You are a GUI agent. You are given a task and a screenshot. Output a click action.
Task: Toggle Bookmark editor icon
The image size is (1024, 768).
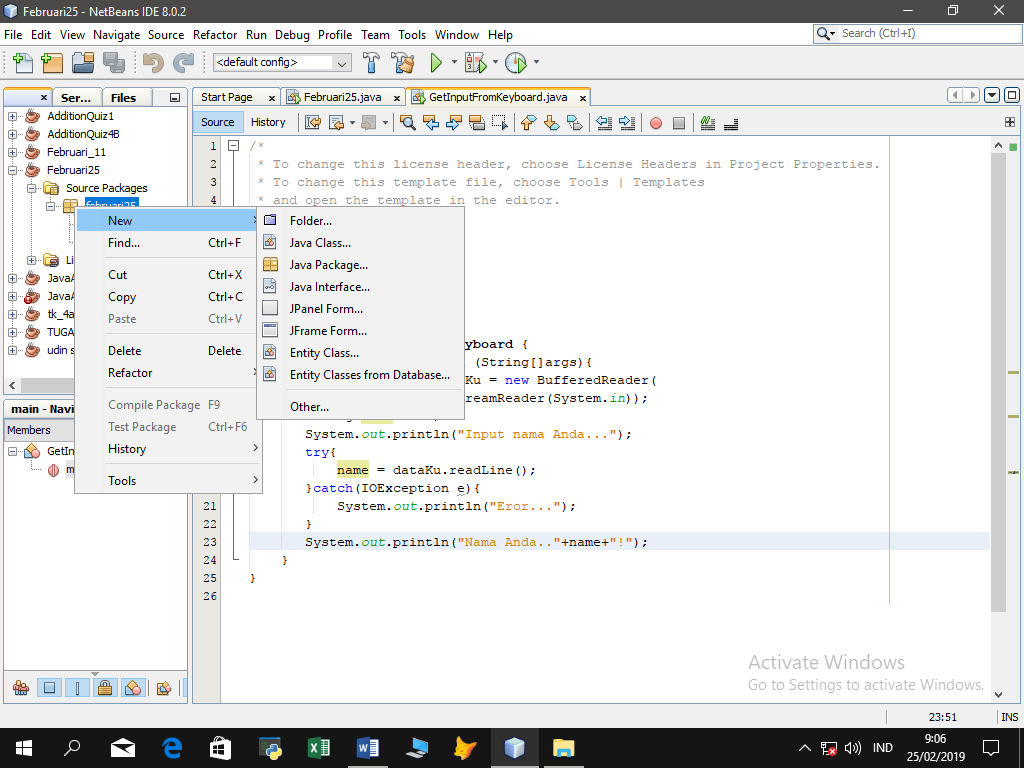(x=574, y=123)
